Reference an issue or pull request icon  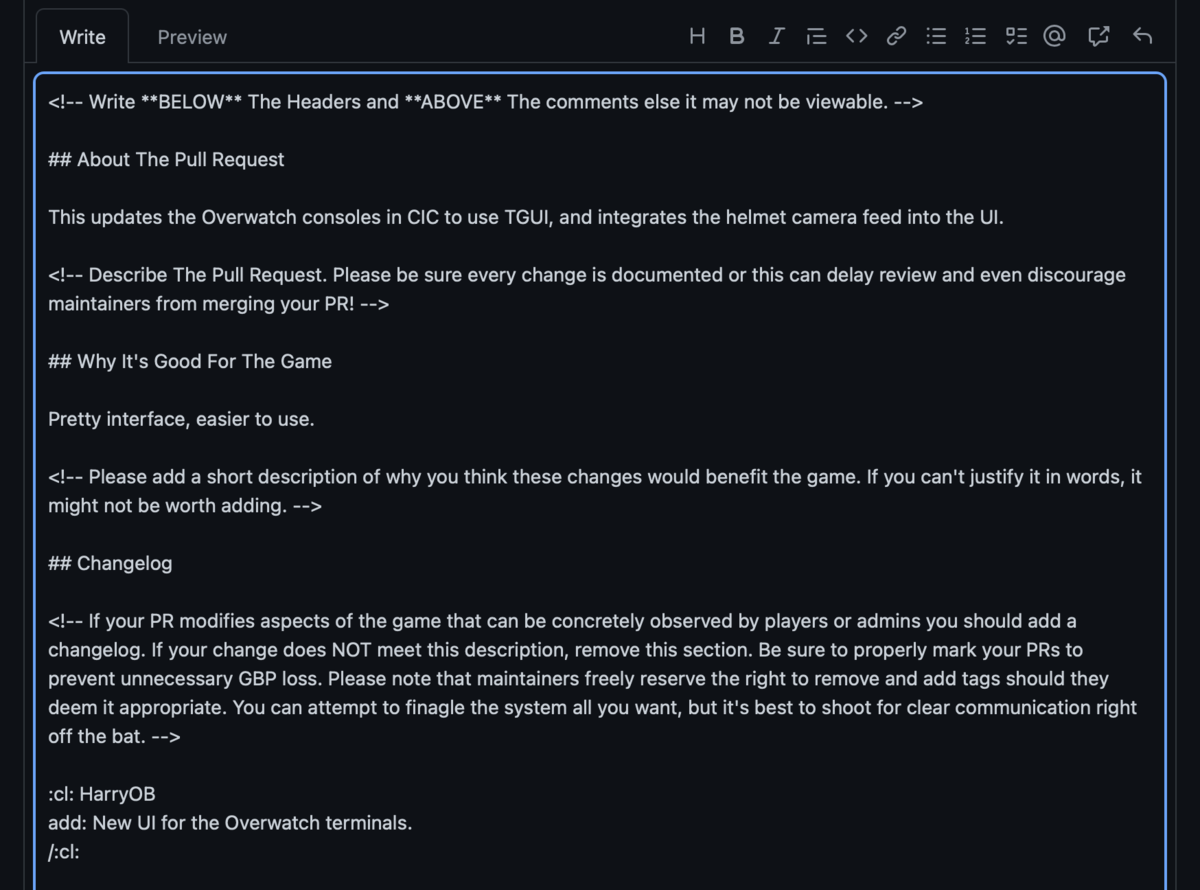pyautogui.click(x=1098, y=37)
